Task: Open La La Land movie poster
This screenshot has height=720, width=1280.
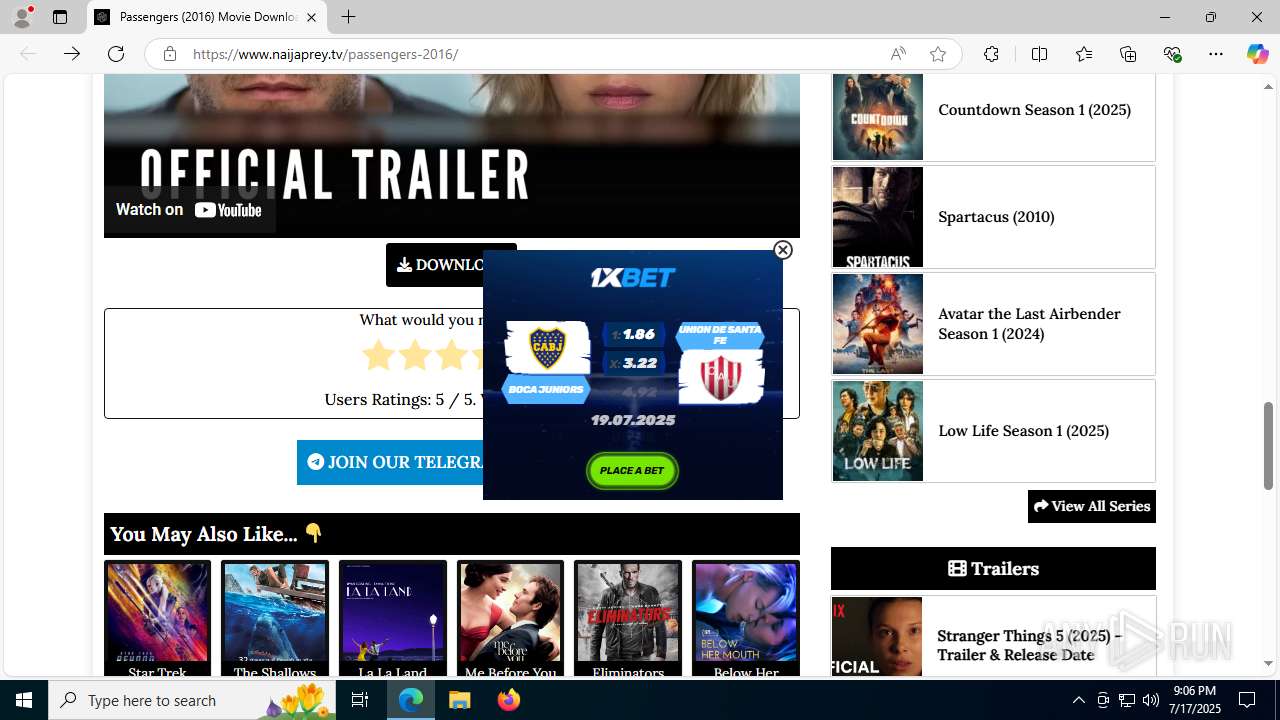Action: point(392,612)
